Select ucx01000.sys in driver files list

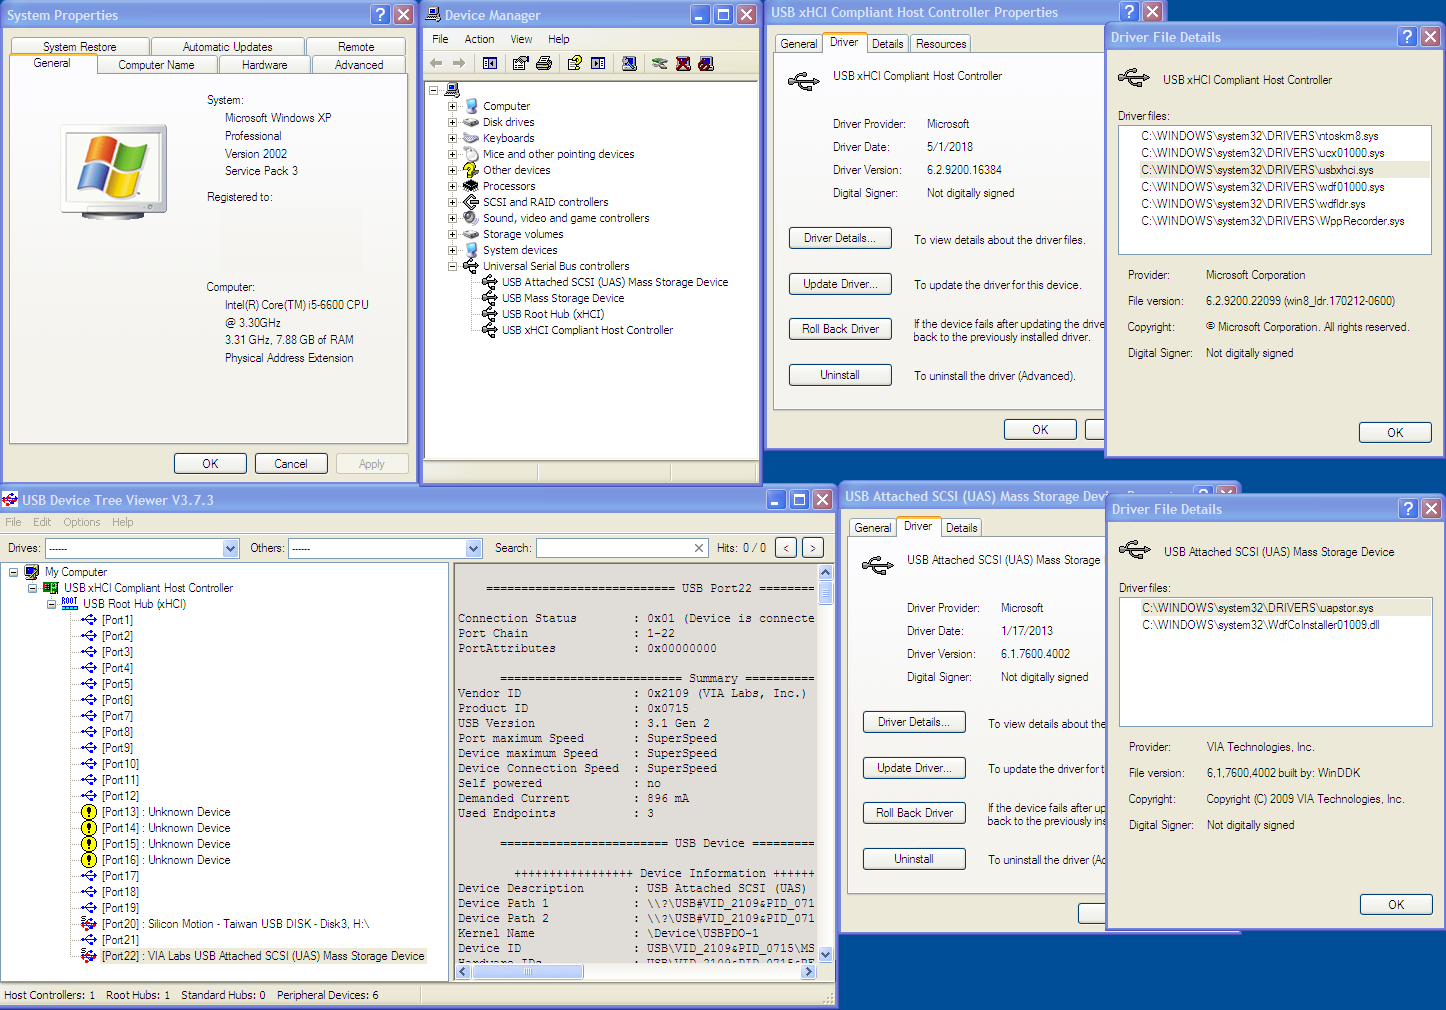tap(1263, 153)
